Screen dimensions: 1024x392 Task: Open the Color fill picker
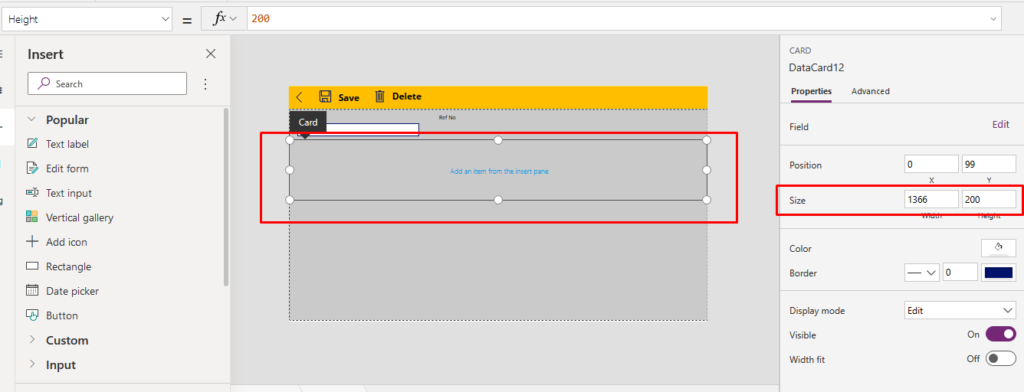[x=999, y=248]
